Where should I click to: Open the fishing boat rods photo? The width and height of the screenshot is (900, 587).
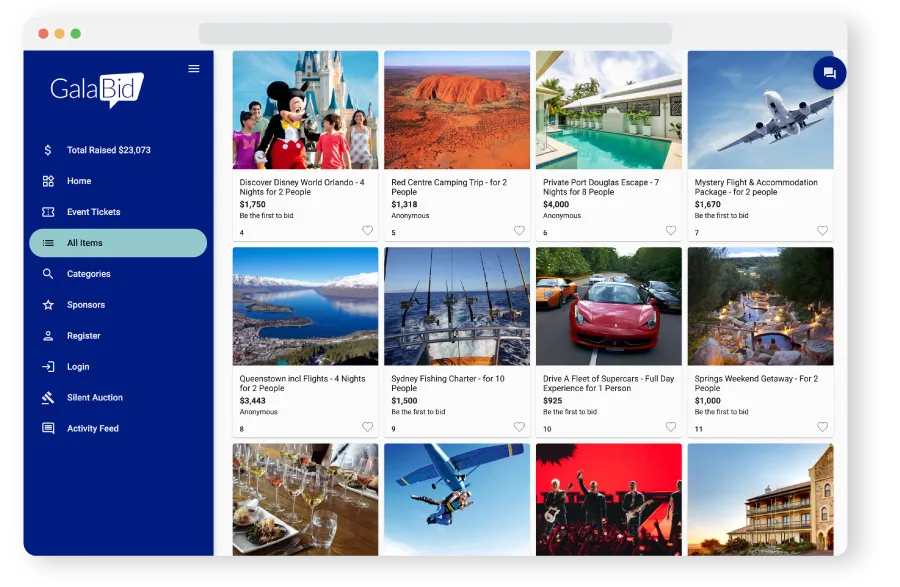click(457, 306)
